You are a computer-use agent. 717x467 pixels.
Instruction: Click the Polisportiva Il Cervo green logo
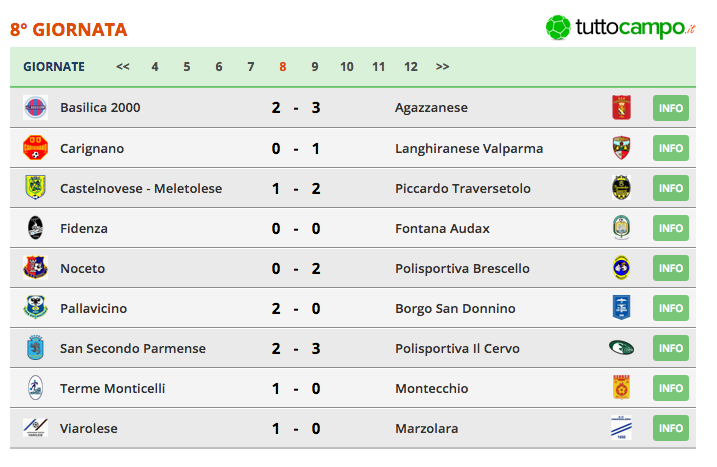(621, 348)
